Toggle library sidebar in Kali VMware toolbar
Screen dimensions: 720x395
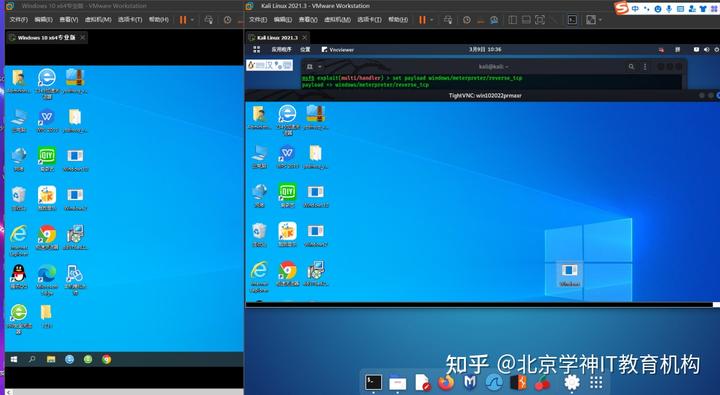point(513,20)
